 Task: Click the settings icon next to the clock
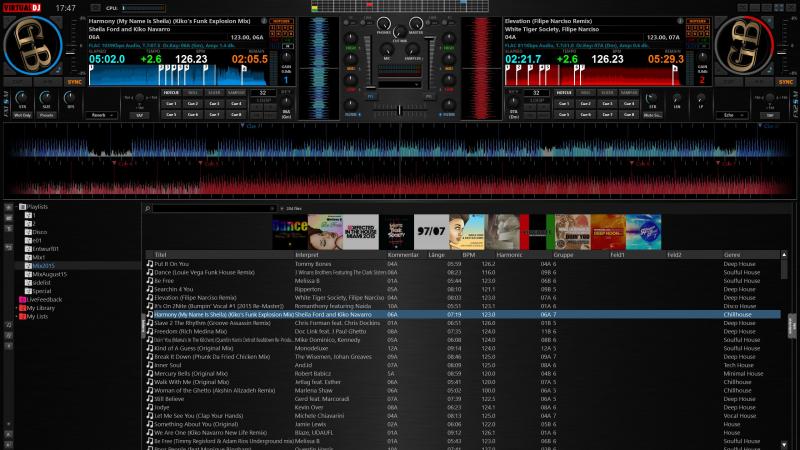click(x=95, y=8)
